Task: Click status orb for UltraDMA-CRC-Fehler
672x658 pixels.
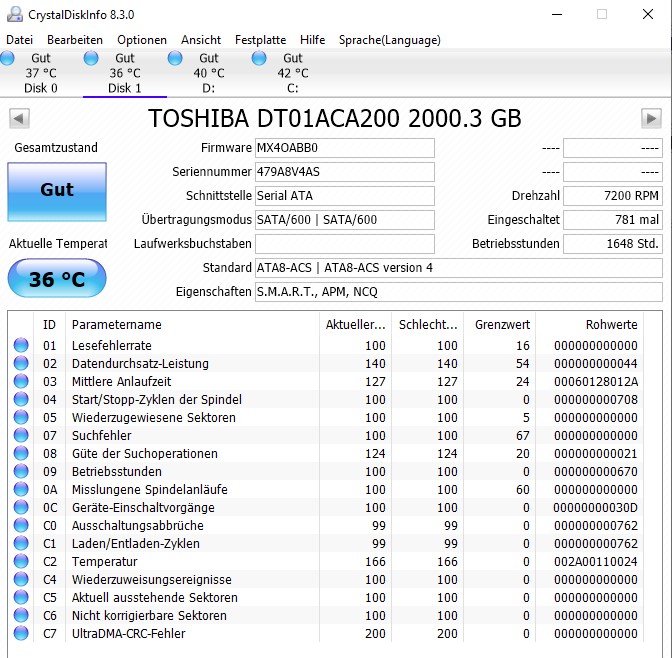Action: coord(21,633)
